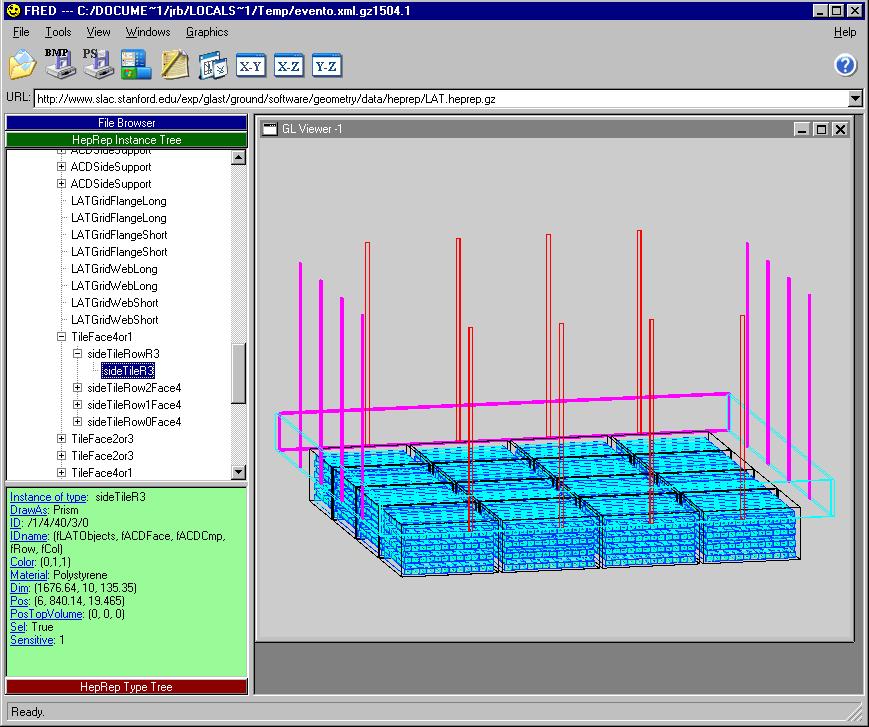The width and height of the screenshot is (869, 727).
Task: Open the Tools menu
Action: pyautogui.click(x=58, y=32)
